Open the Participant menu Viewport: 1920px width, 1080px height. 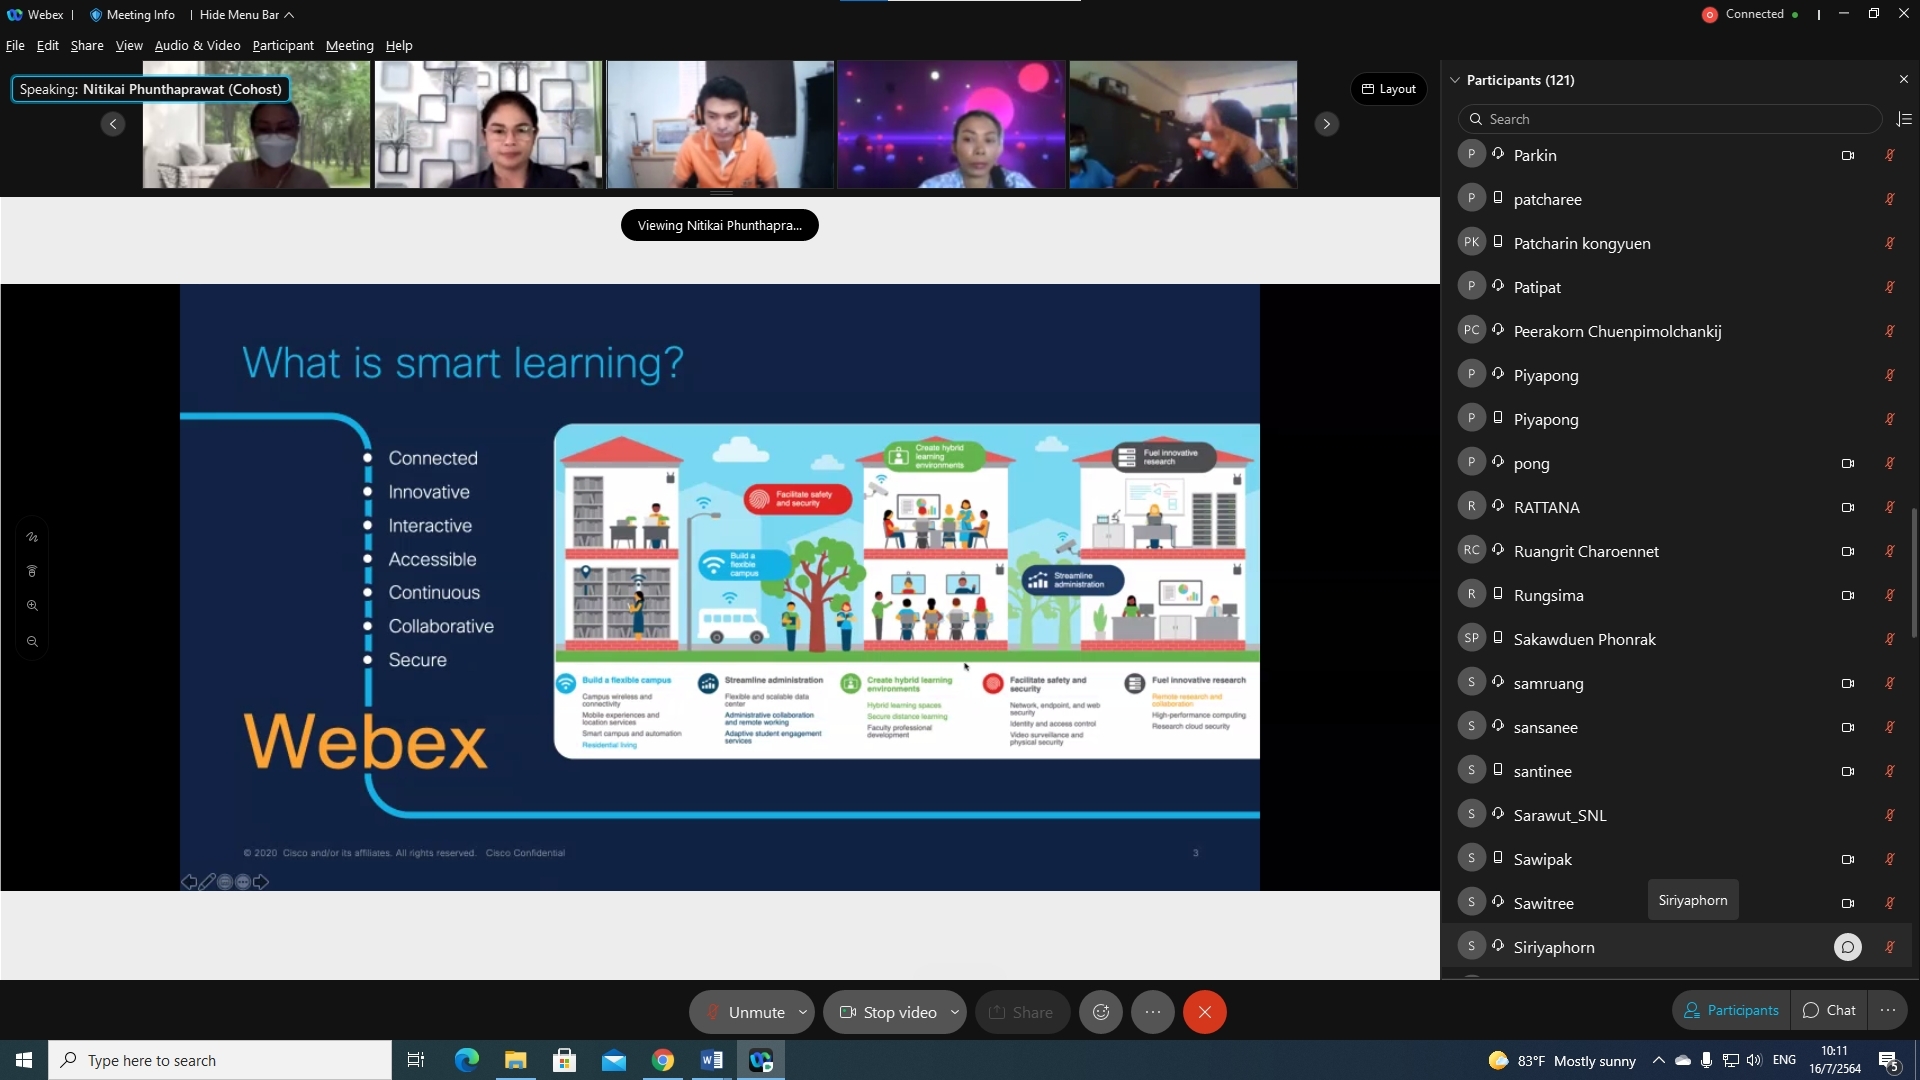tap(282, 46)
